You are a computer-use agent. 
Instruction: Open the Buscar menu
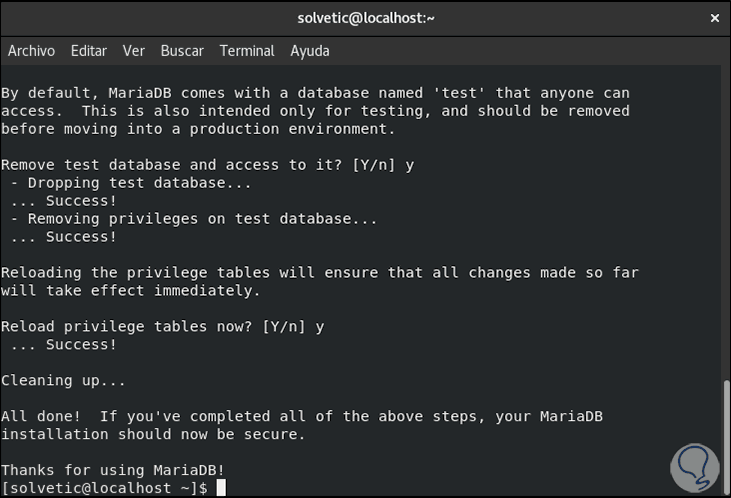(x=182, y=50)
